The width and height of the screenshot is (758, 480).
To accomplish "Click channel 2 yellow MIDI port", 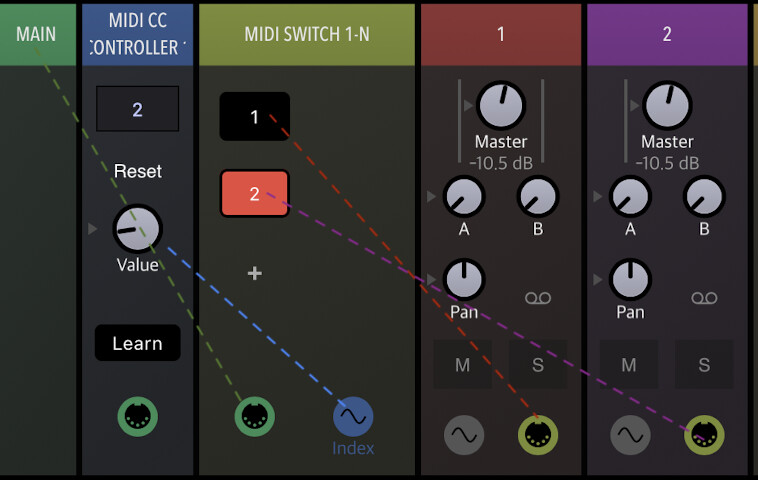I will pos(704,434).
